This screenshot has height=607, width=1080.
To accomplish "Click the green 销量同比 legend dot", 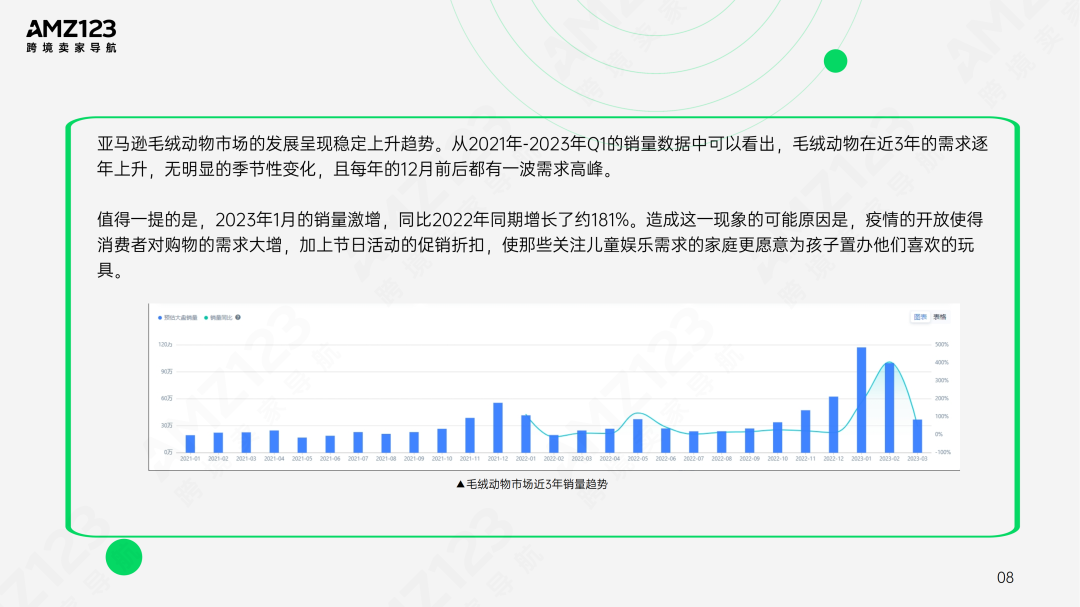I will (x=206, y=316).
